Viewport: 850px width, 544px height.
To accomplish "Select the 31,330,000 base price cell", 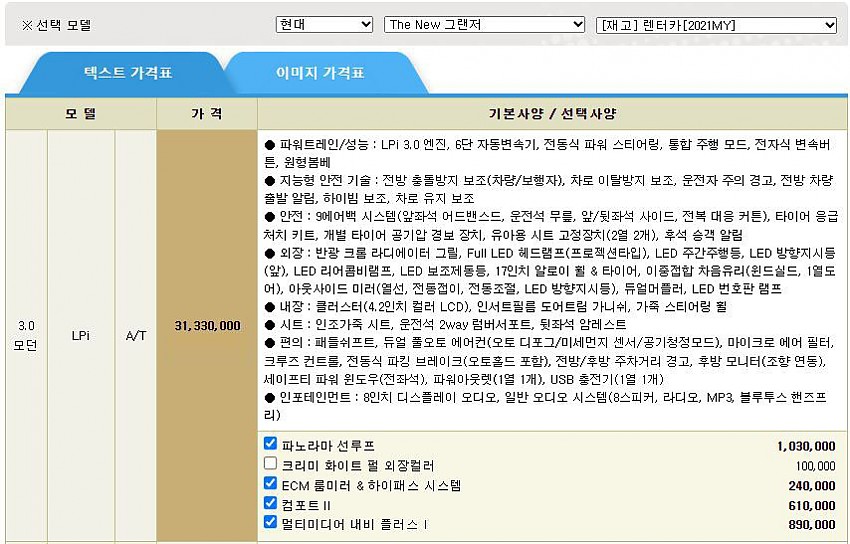I will click(x=207, y=326).
